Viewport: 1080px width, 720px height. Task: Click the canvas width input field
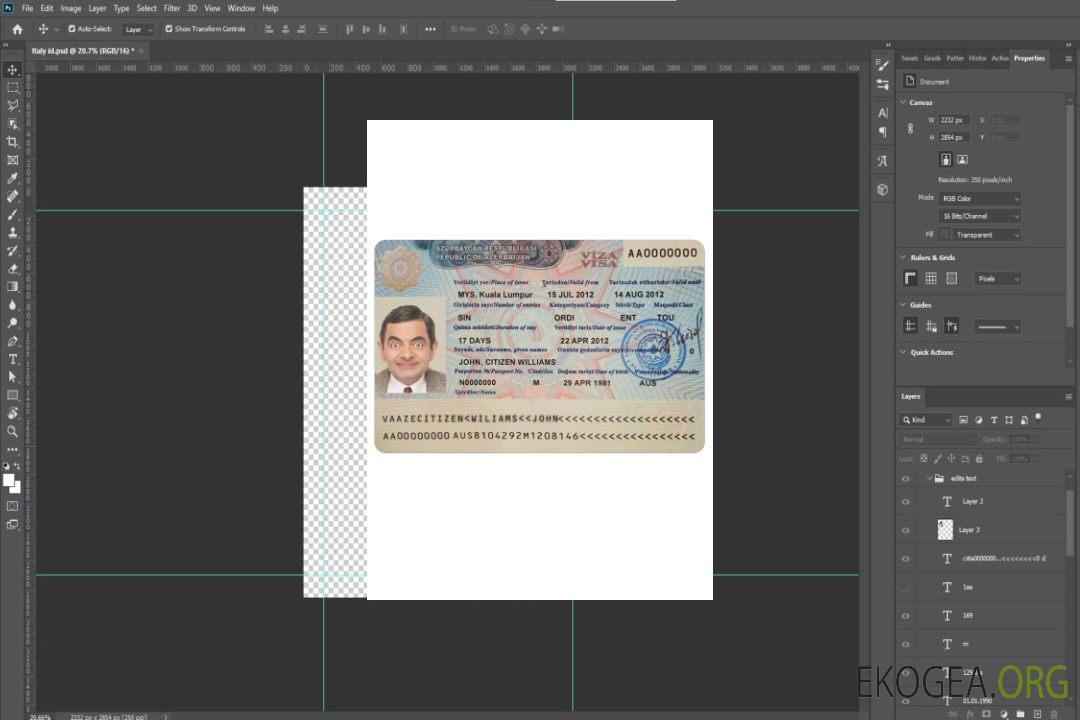tap(954, 120)
